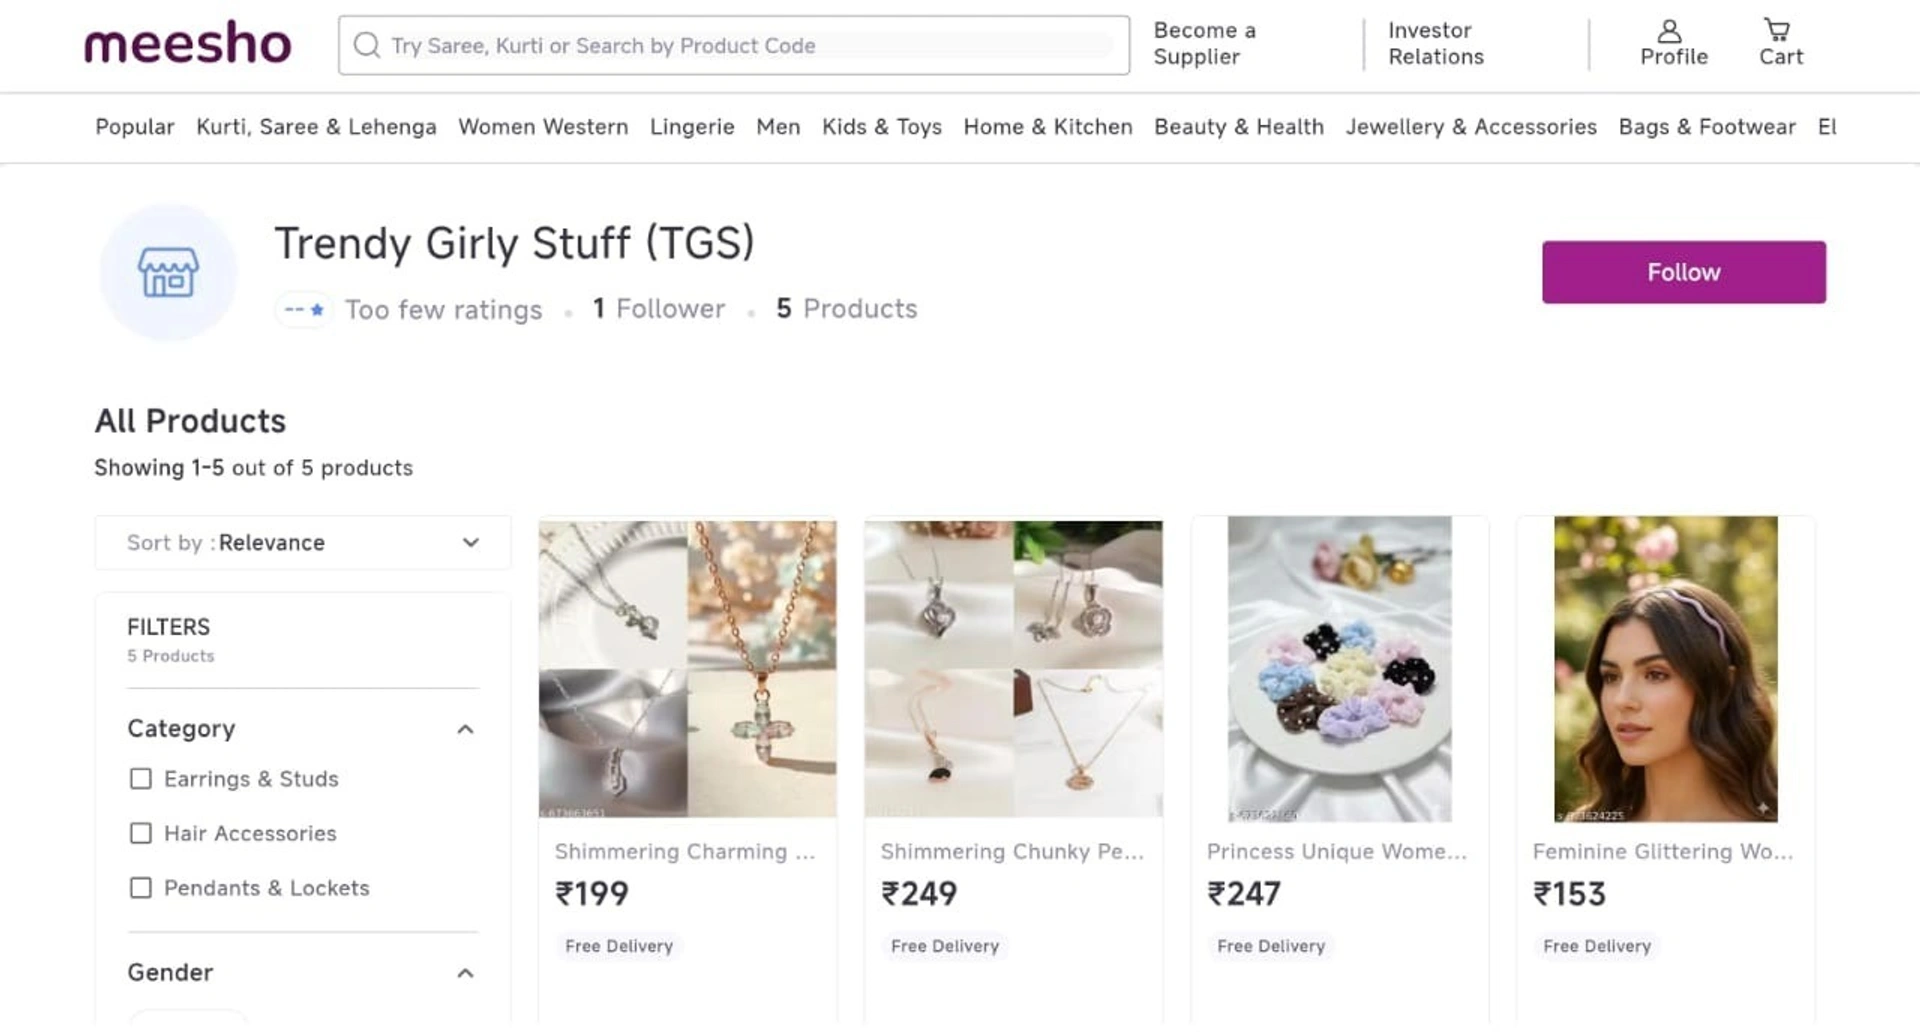Click the Trendy Girly Stuff shop icon

point(168,272)
